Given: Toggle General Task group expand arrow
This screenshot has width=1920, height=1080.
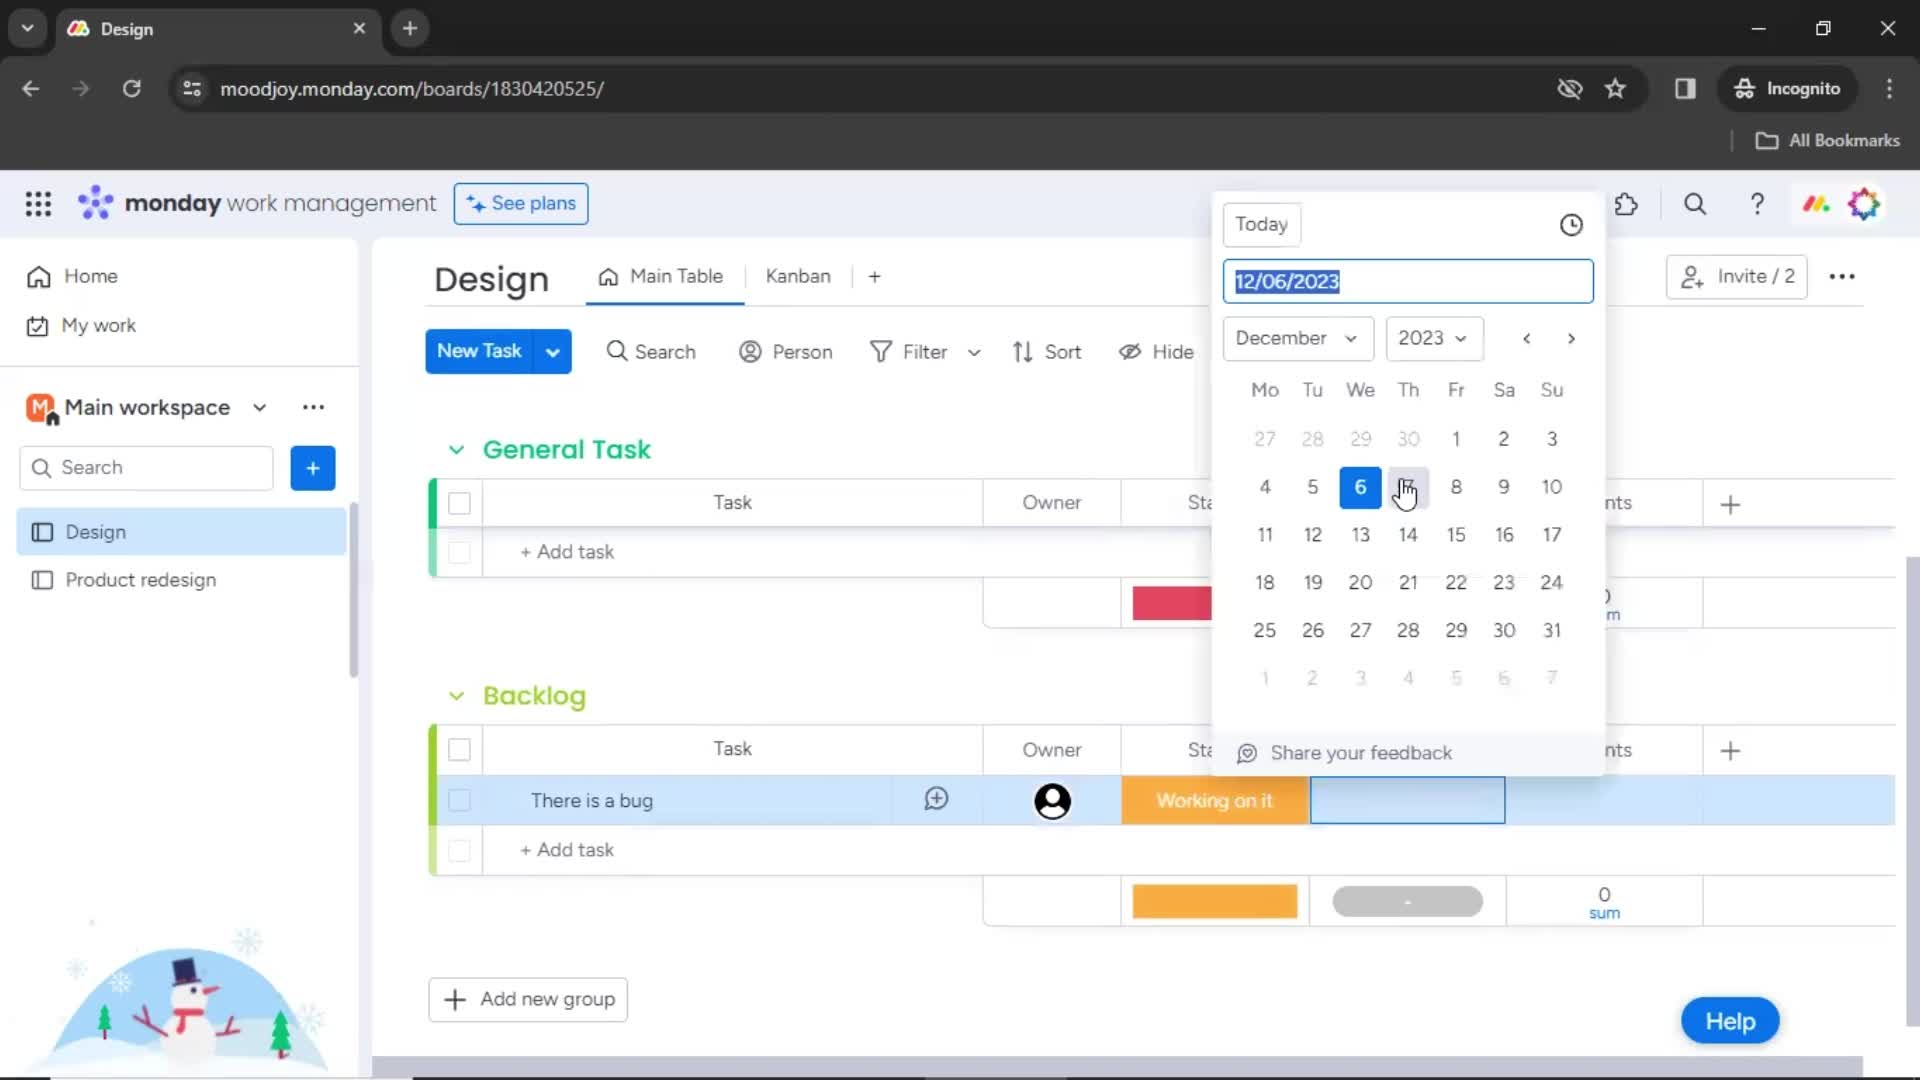Looking at the screenshot, I should pos(455,448).
